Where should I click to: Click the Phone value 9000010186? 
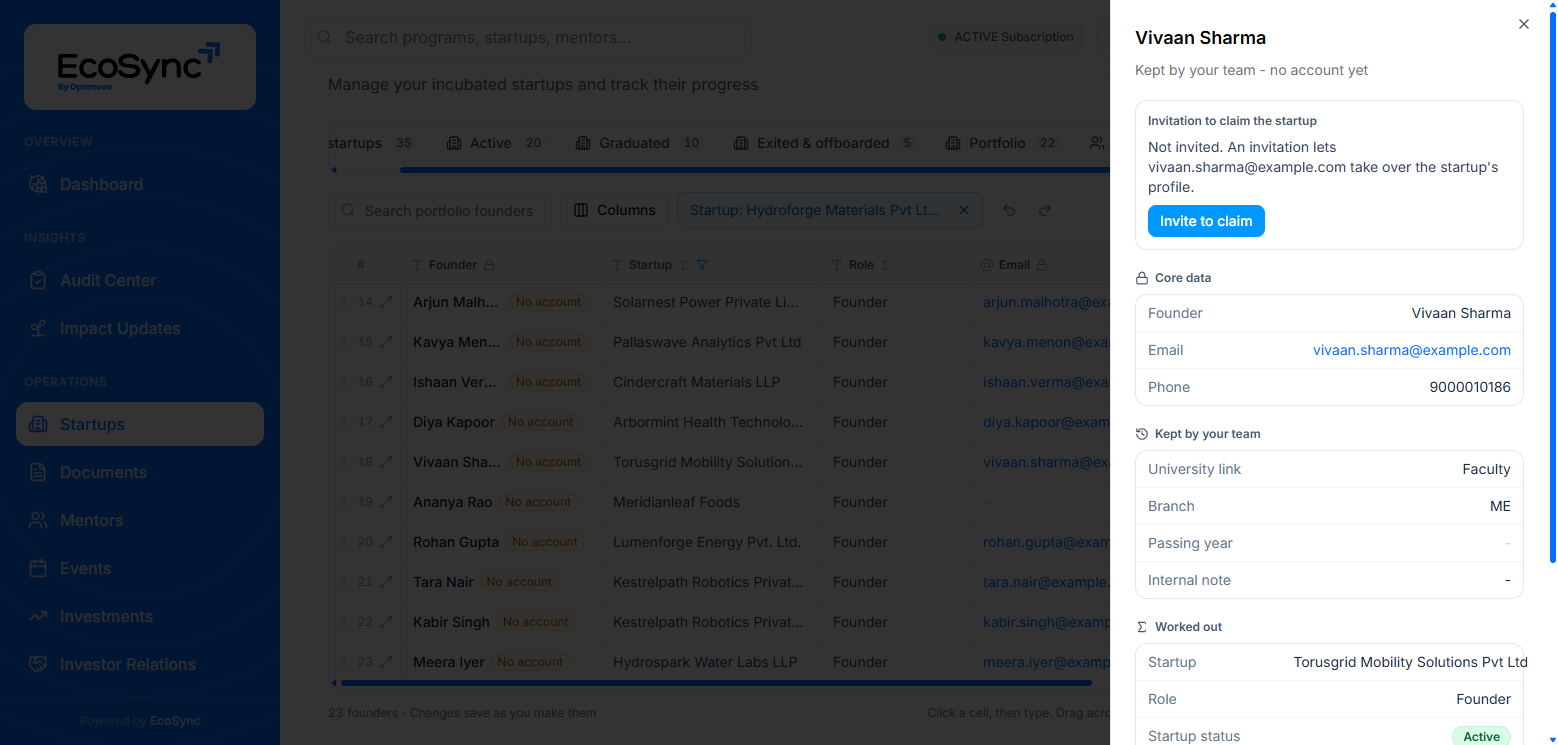coord(1470,387)
